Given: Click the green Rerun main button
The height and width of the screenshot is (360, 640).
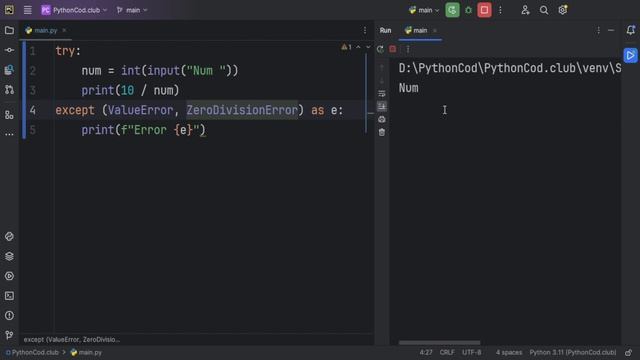Looking at the screenshot, I should (x=452, y=10).
